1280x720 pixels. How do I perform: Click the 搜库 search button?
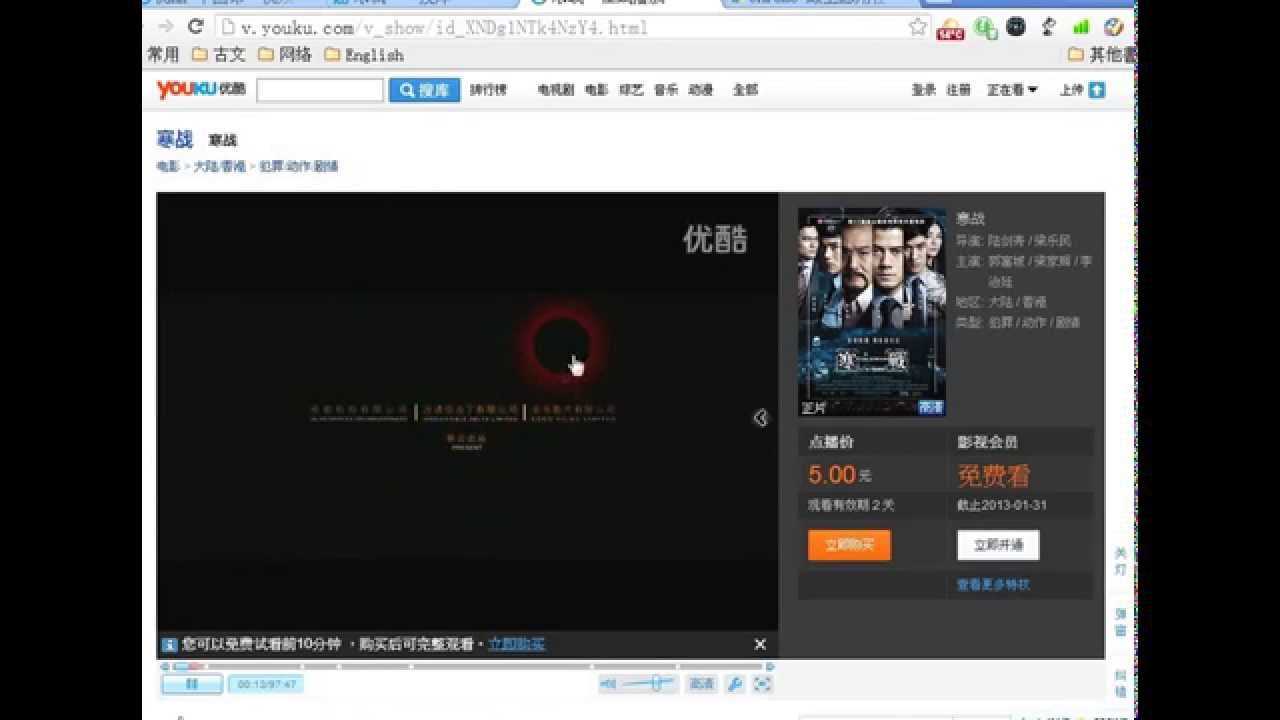coord(425,90)
